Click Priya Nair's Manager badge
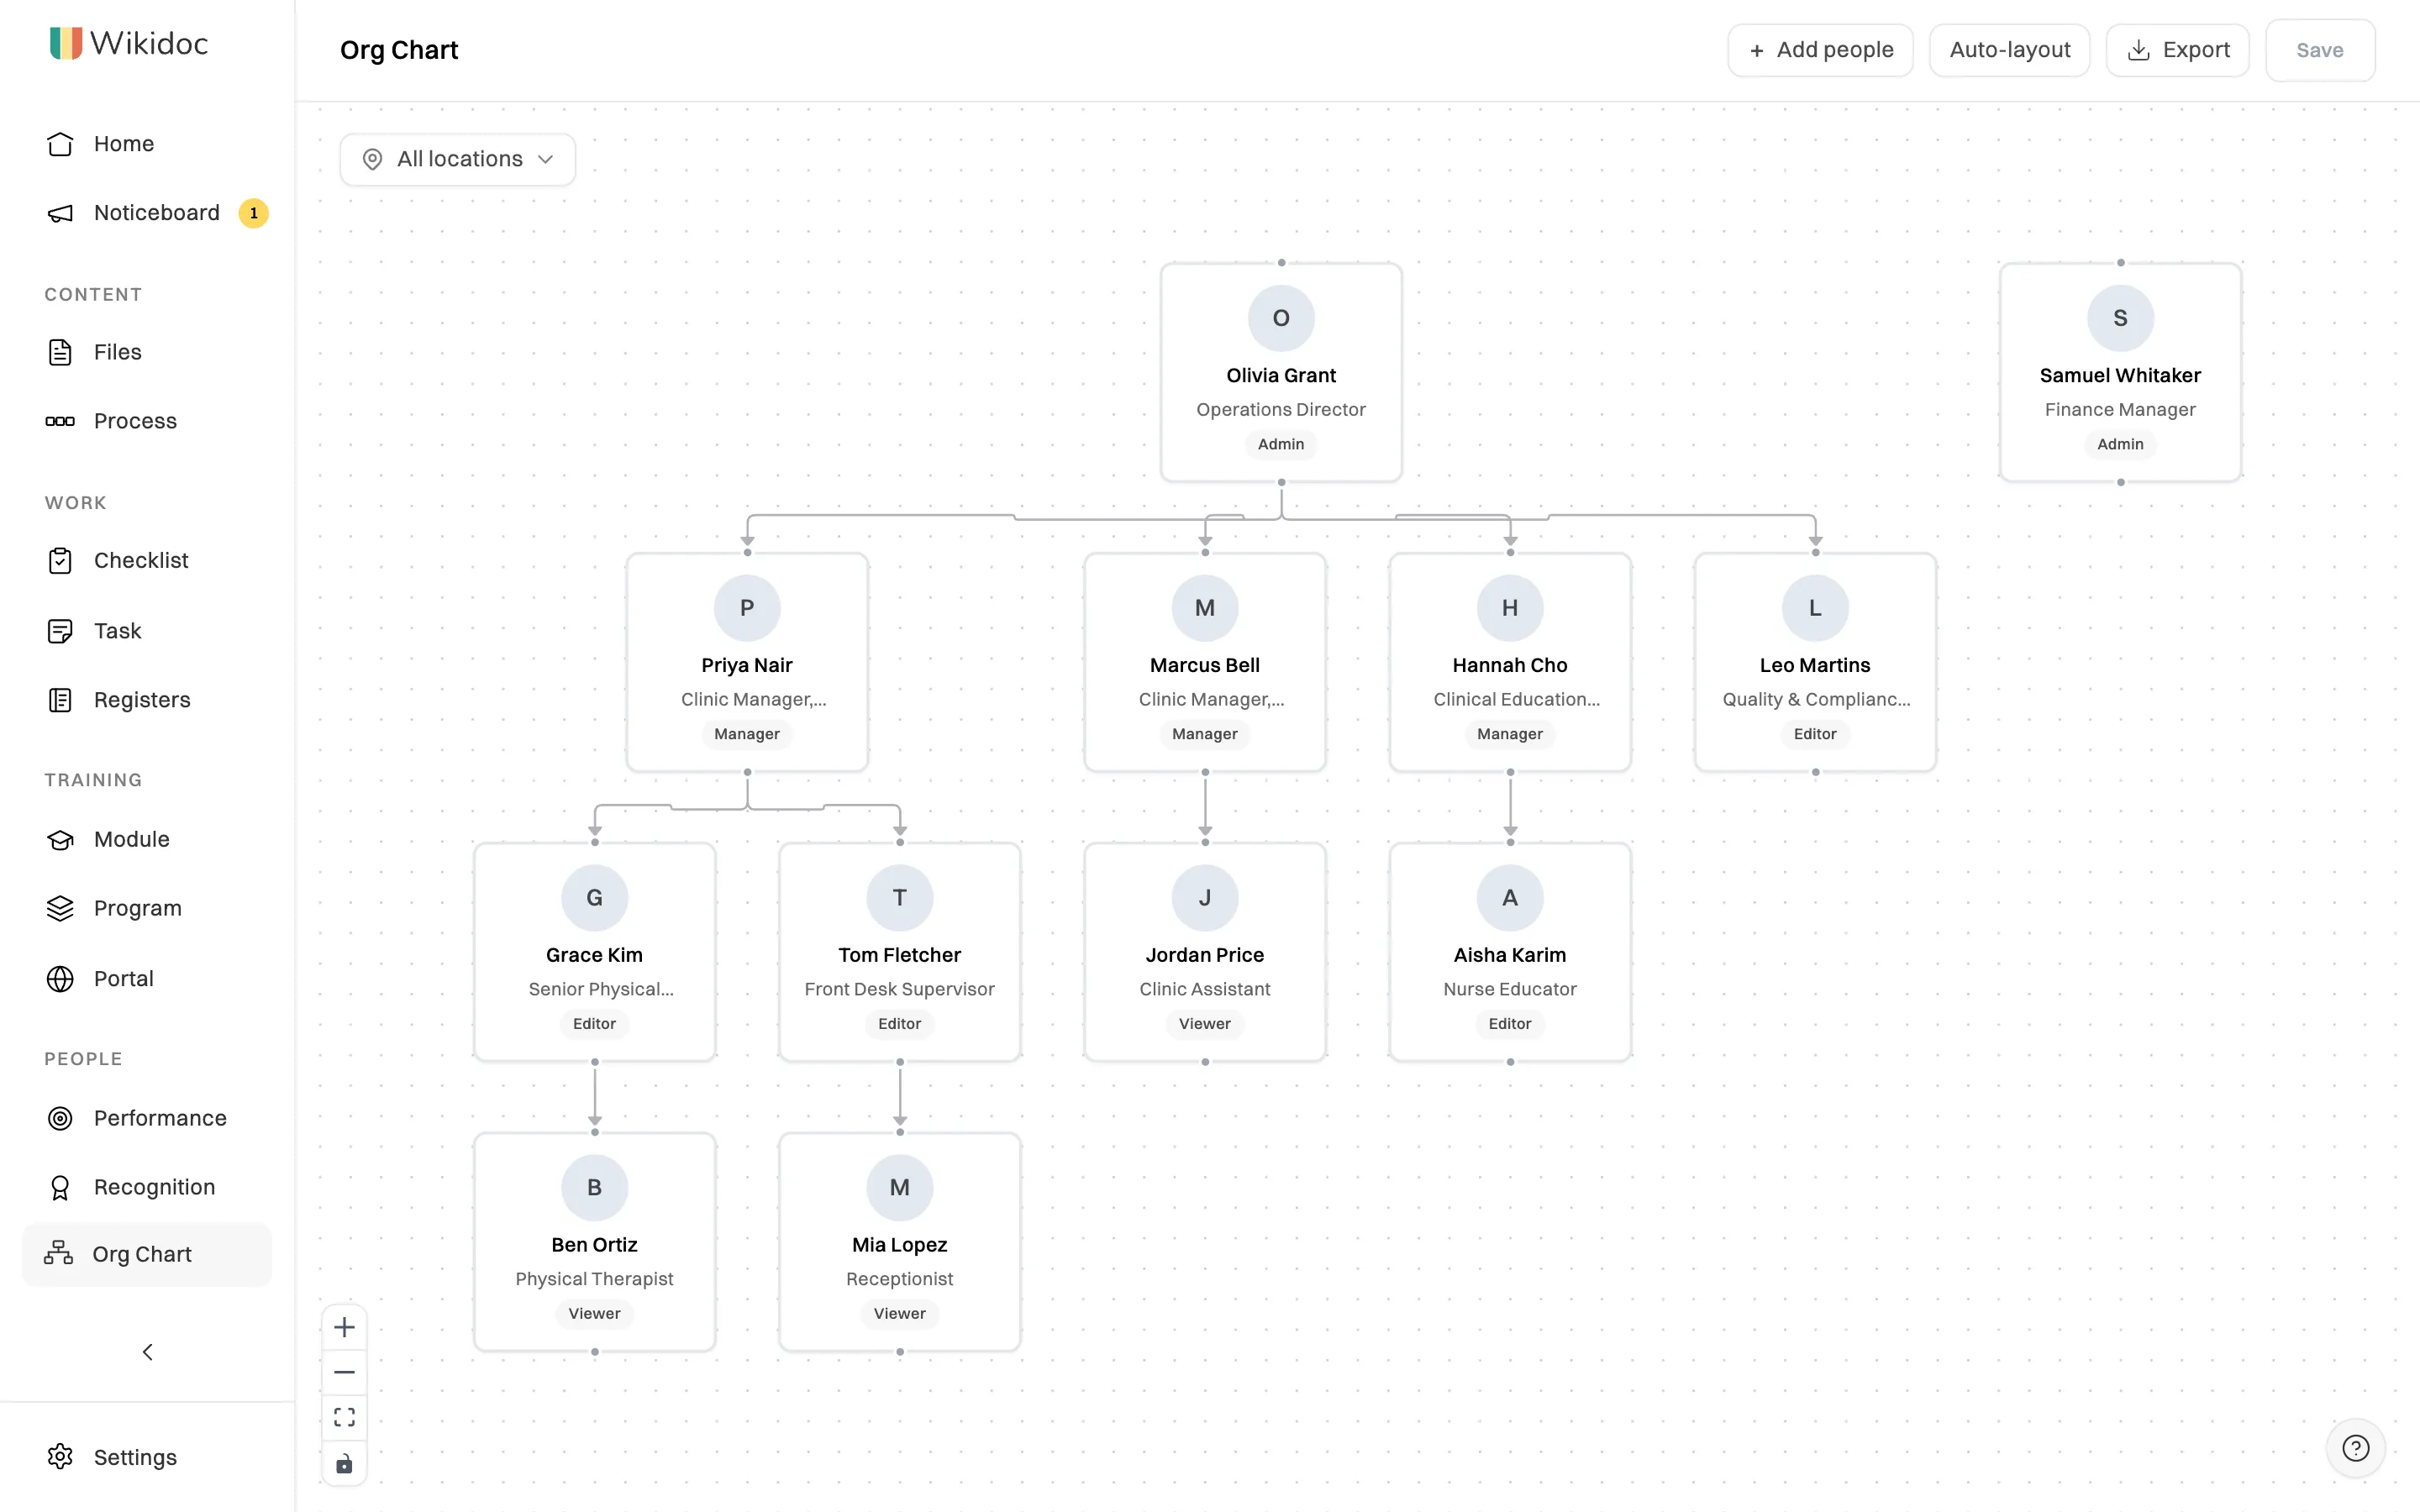 747,734
